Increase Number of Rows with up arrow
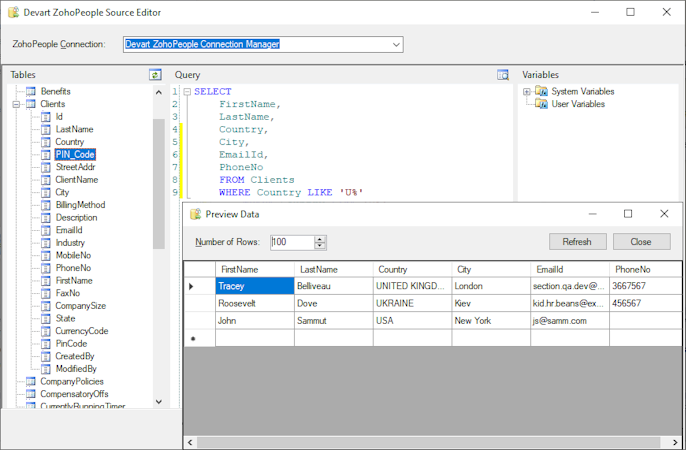Viewport: 686px width, 450px height. (x=320, y=239)
